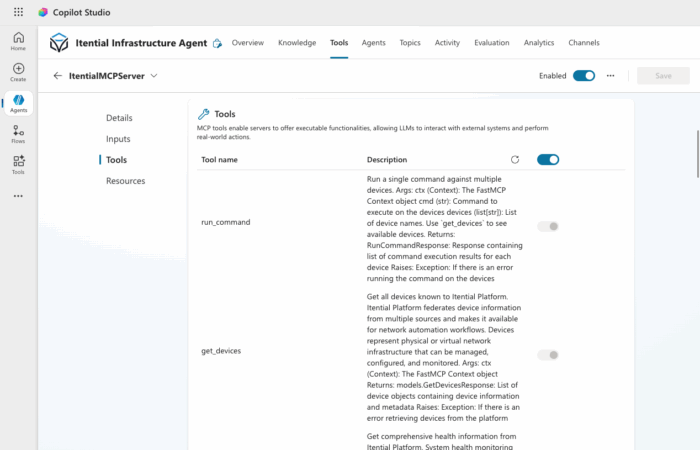This screenshot has width=700, height=450.
Task: Click the Itential Infrastructure Agent title
Action: 141,43
